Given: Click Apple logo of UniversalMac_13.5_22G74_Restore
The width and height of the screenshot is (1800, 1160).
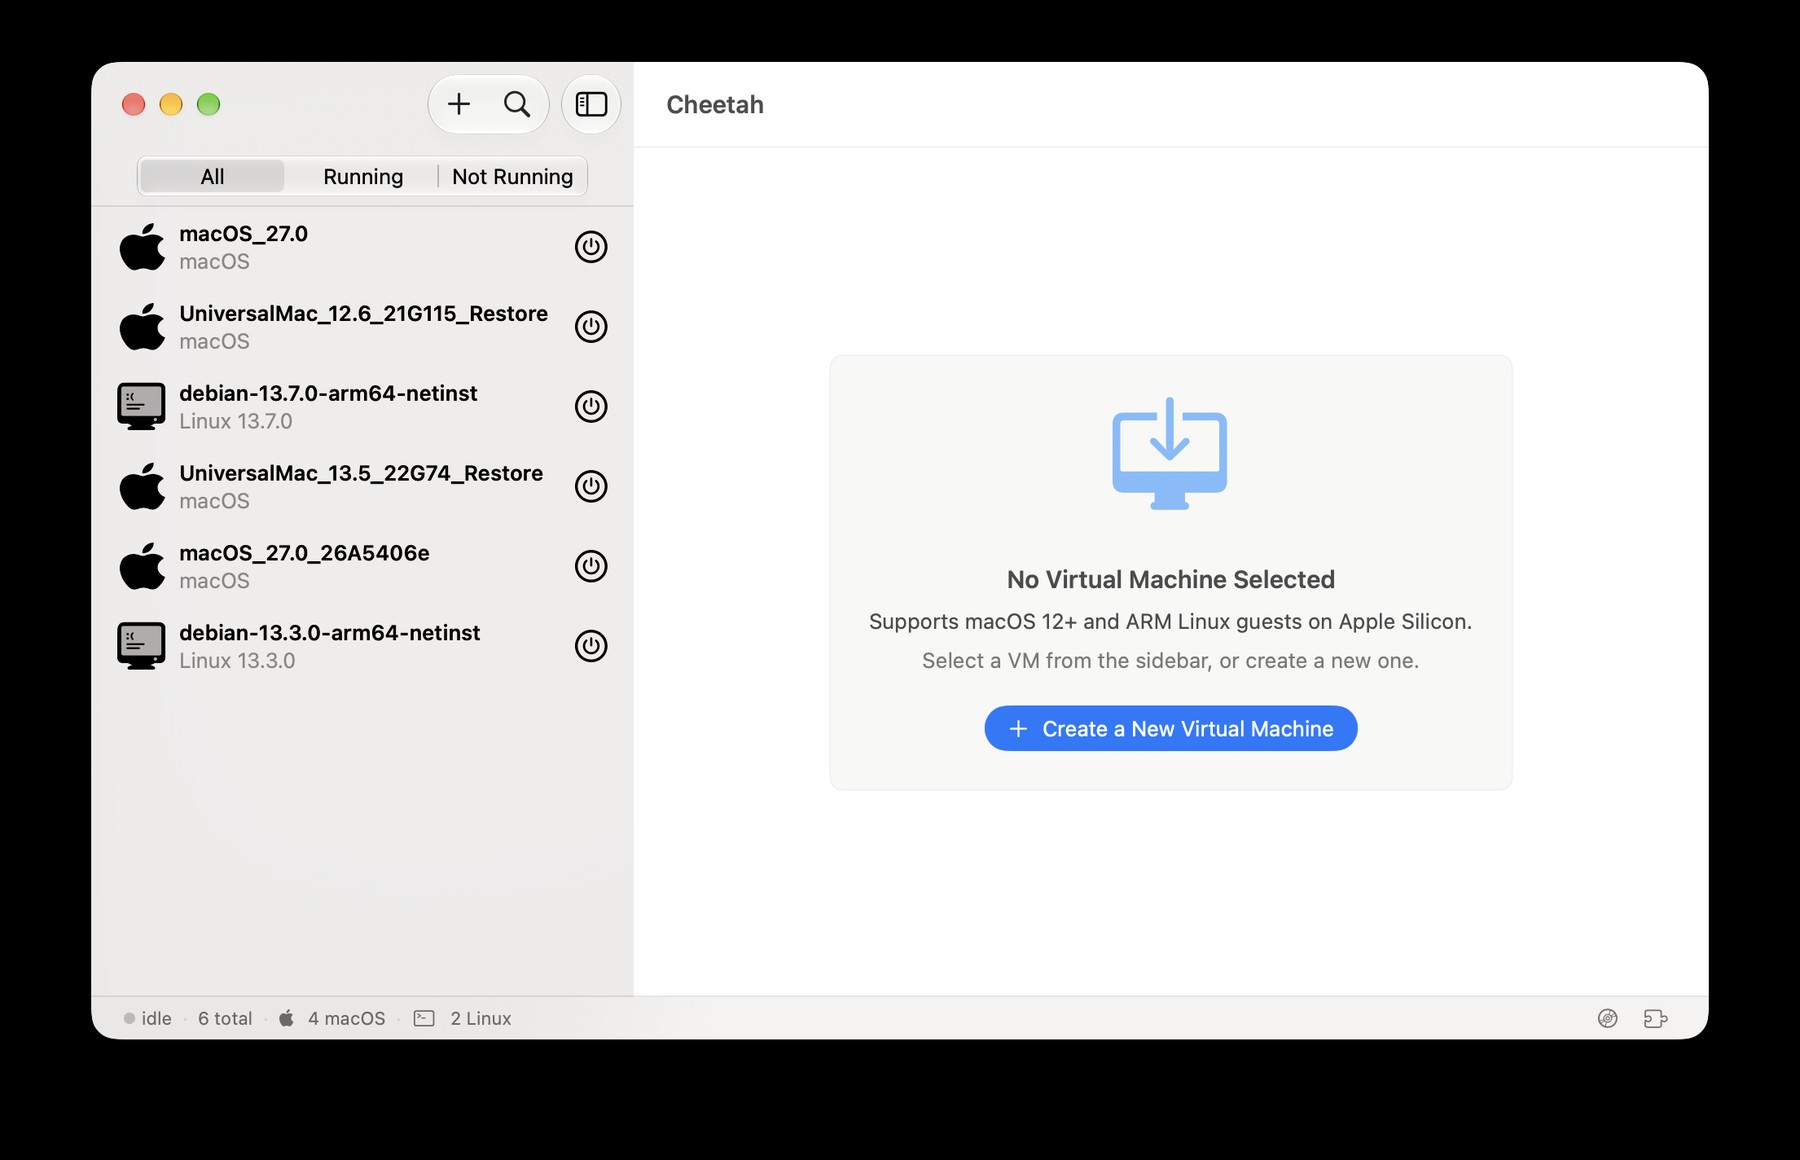Looking at the screenshot, I should click(x=142, y=486).
